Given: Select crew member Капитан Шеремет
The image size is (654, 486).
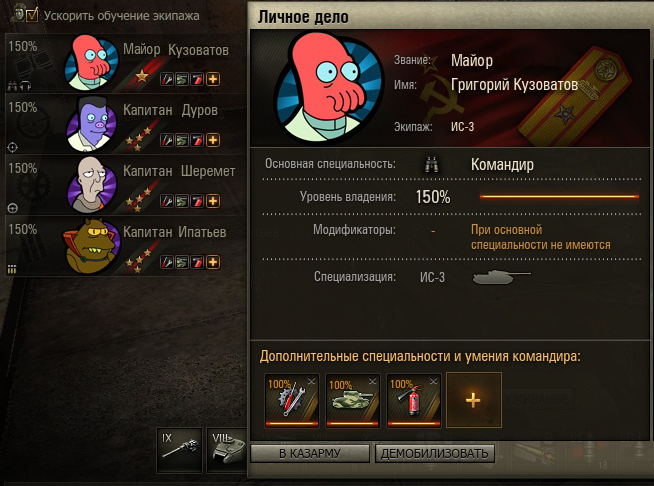Looking at the screenshot, I should 126,185.
